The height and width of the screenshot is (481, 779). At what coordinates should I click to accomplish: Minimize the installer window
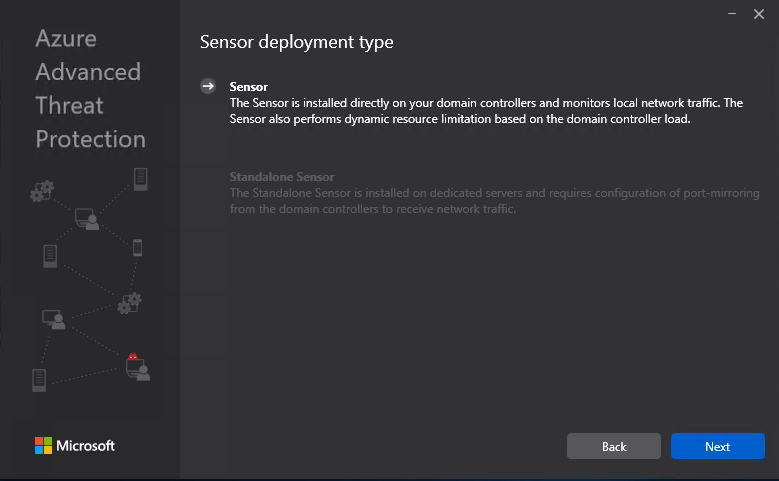click(x=732, y=12)
